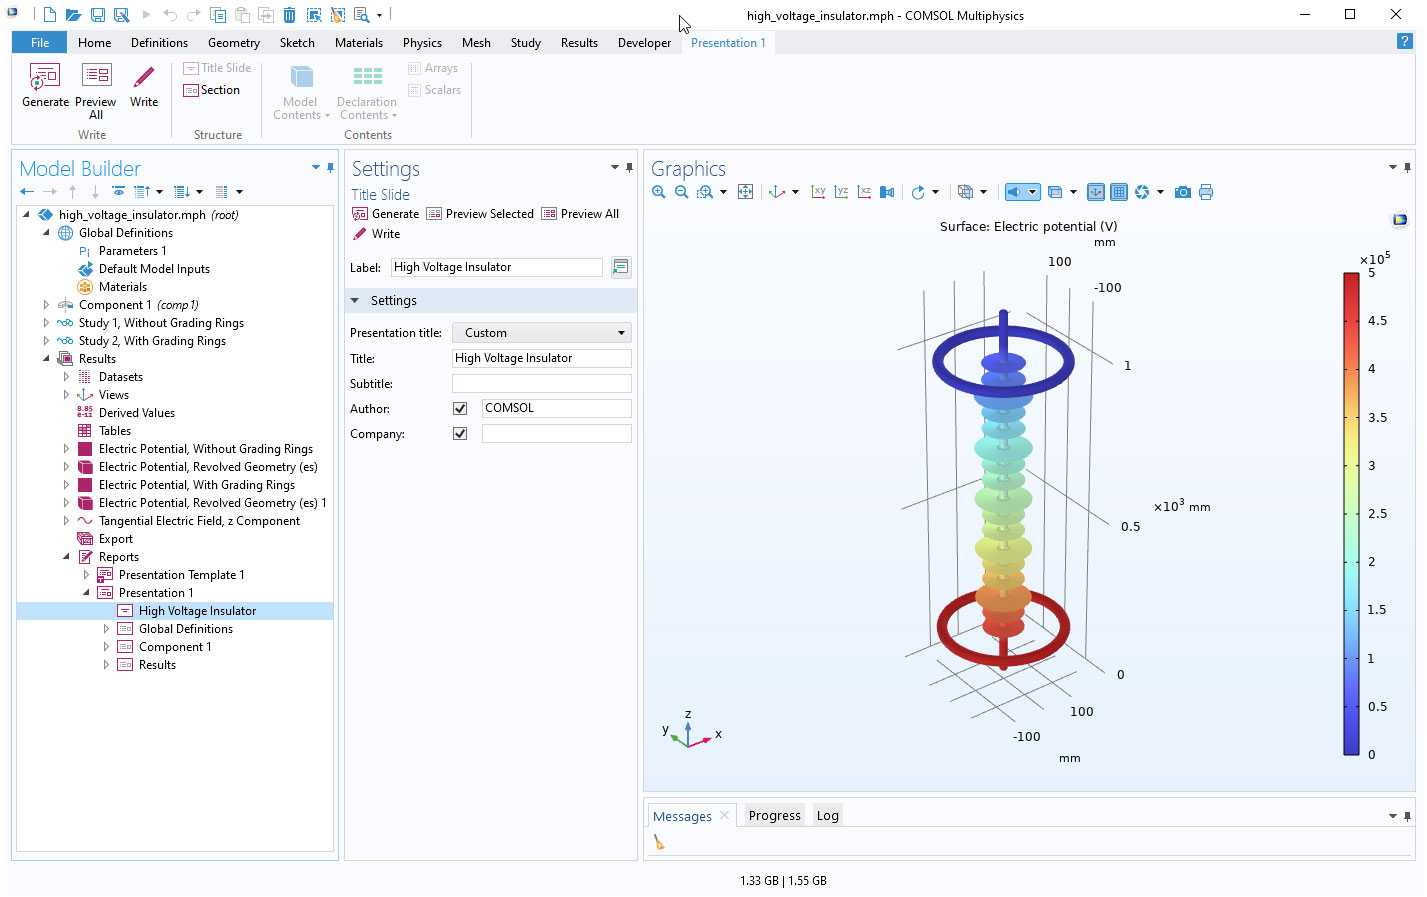Screen dimensions: 1427x897
Task: Click the Zoom In icon in Graphics
Action: pyautogui.click(x=659, y=192)
